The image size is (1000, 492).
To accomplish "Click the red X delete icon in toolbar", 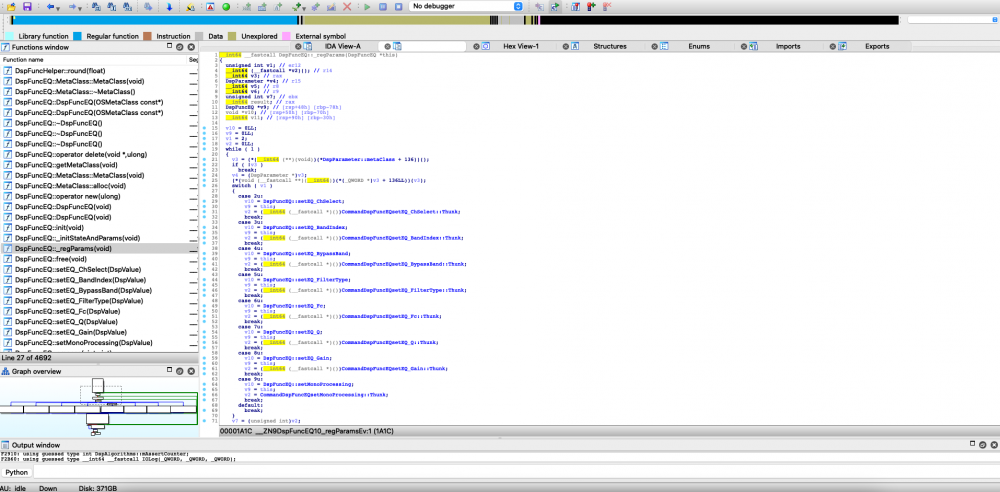I will coord(347,6).
